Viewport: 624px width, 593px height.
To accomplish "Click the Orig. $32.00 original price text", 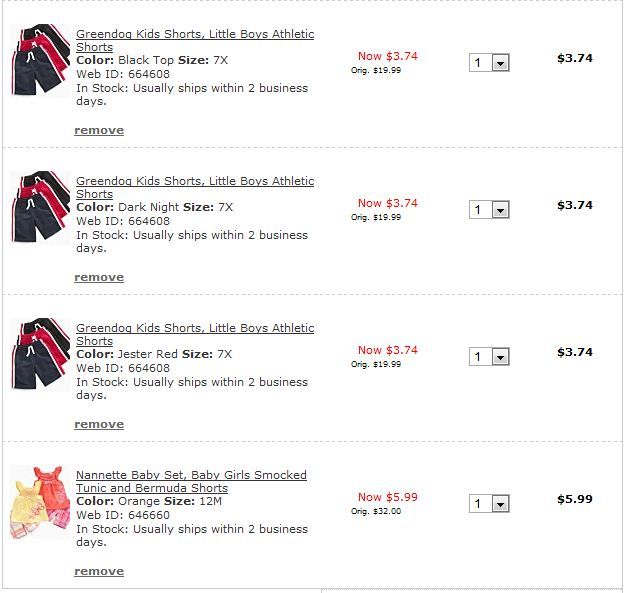I will coord(376,511).
